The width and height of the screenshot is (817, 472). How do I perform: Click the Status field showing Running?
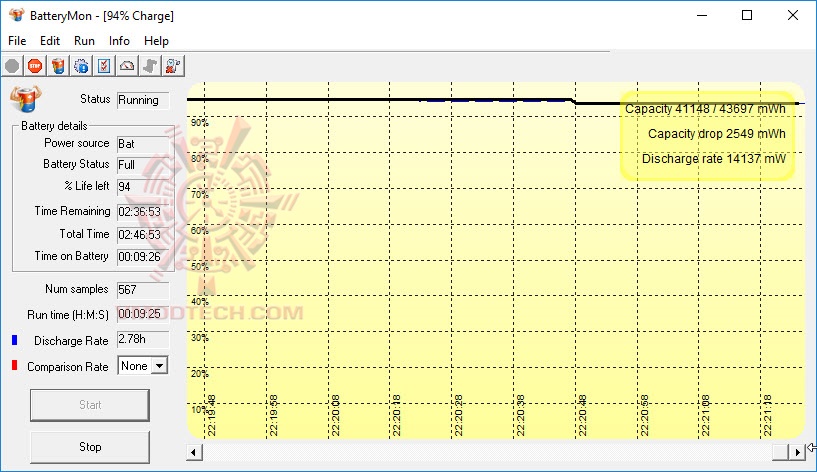pos(143,100)
